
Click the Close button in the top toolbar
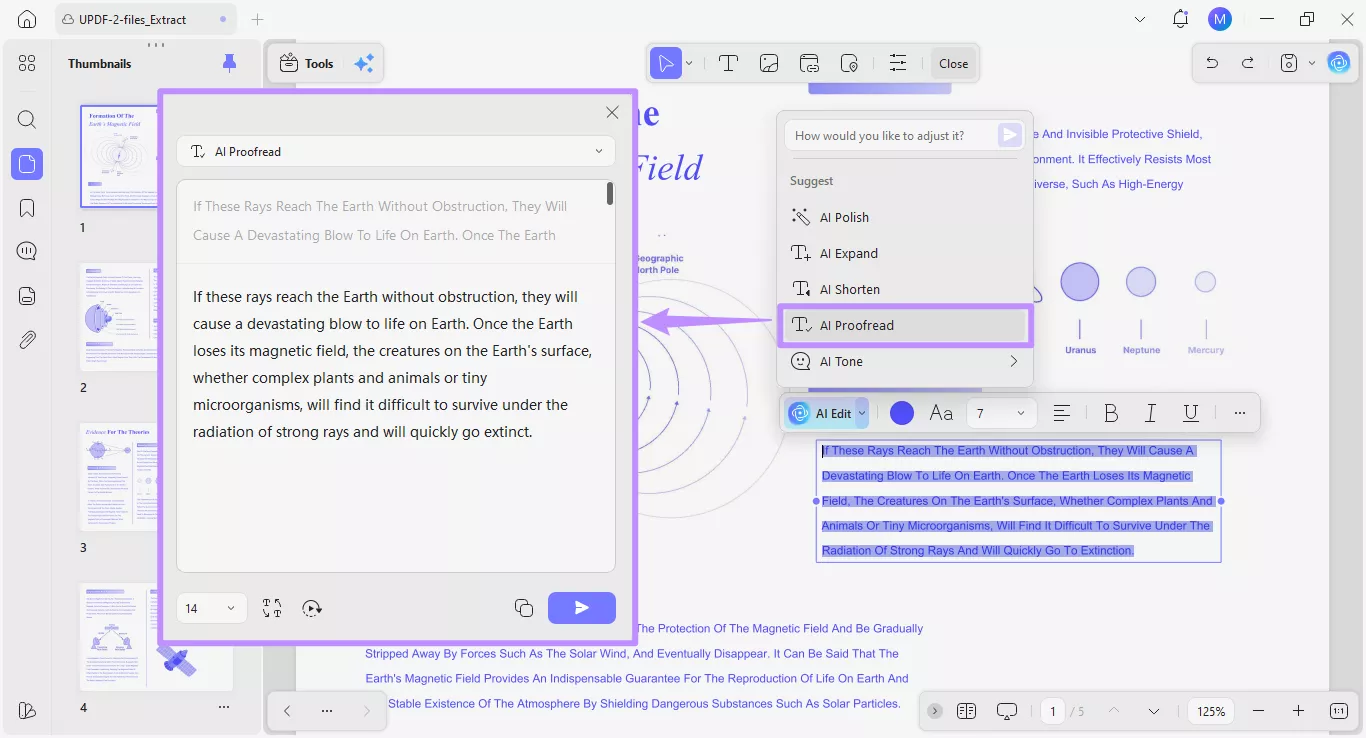pos(952,62)
